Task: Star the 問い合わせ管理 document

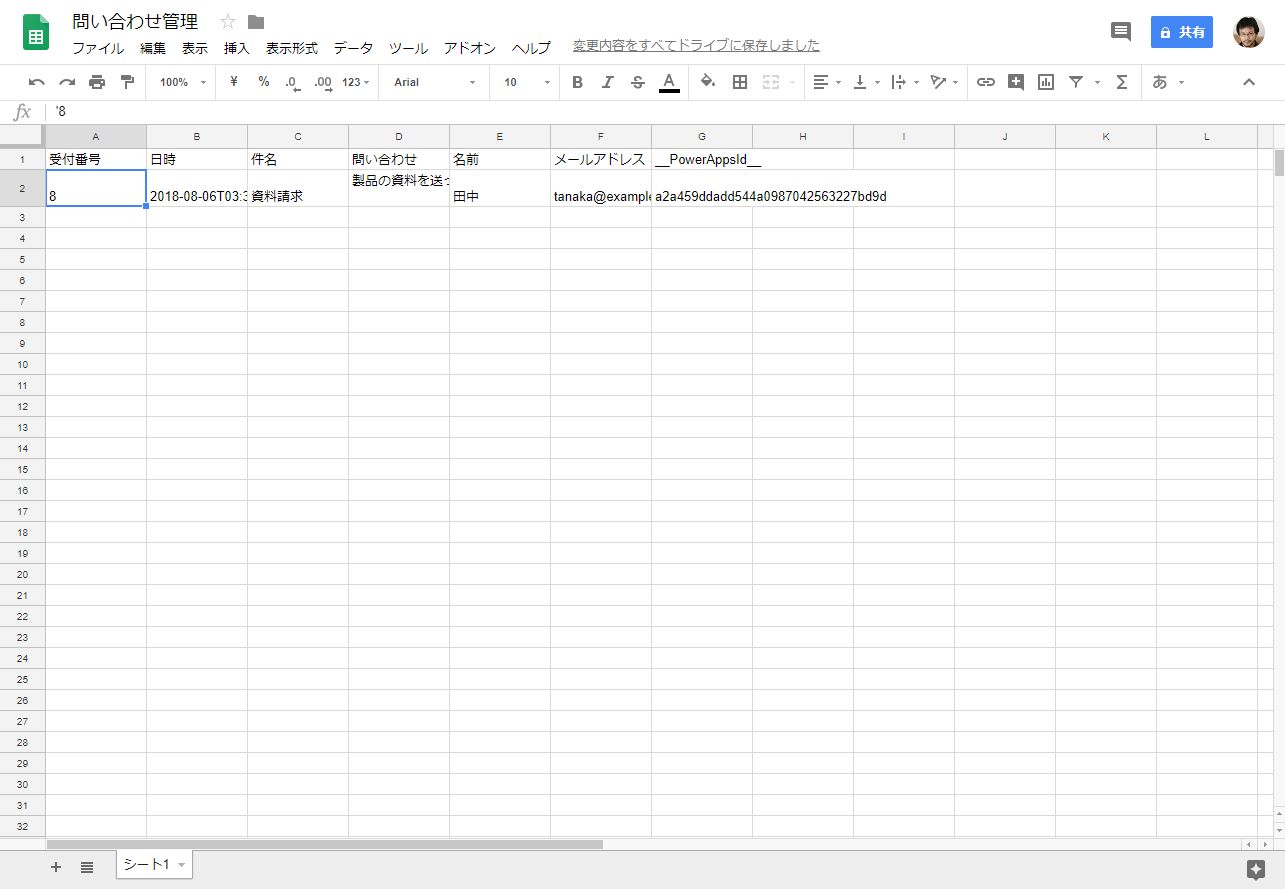Action: point(228,22)
